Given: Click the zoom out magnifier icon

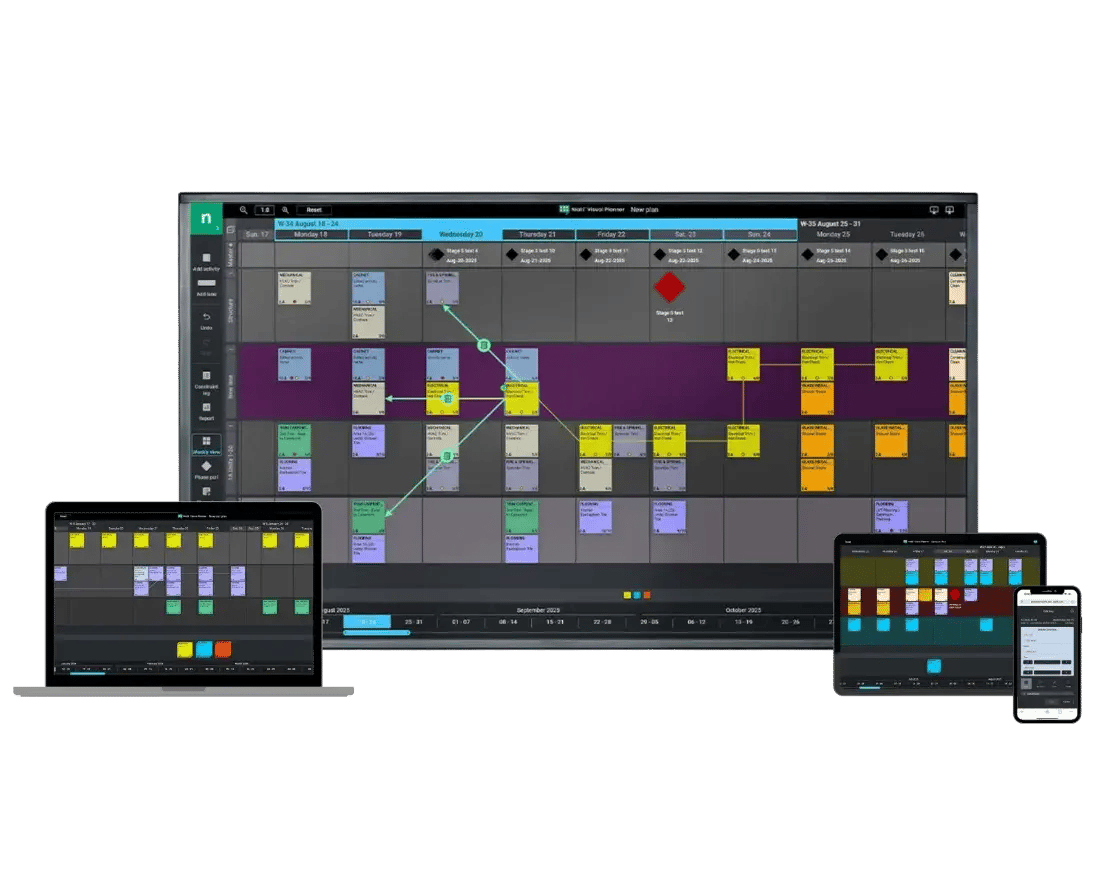Looking at the screenshot, I should (243, 210).
